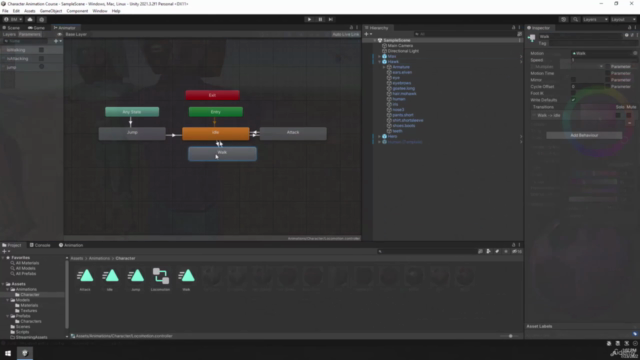Start Play mode with the play button

309,19
